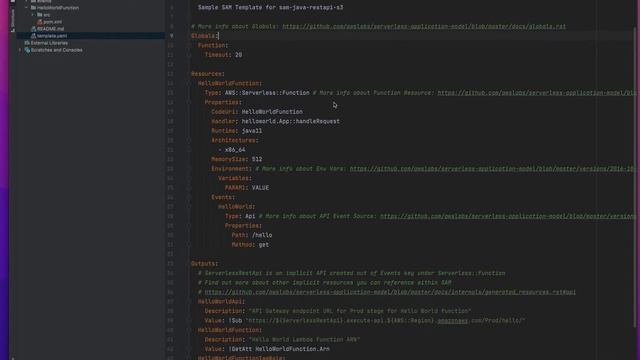
Task: Click the HelloWorldFunction folder icon
Action: click(33, 8)
